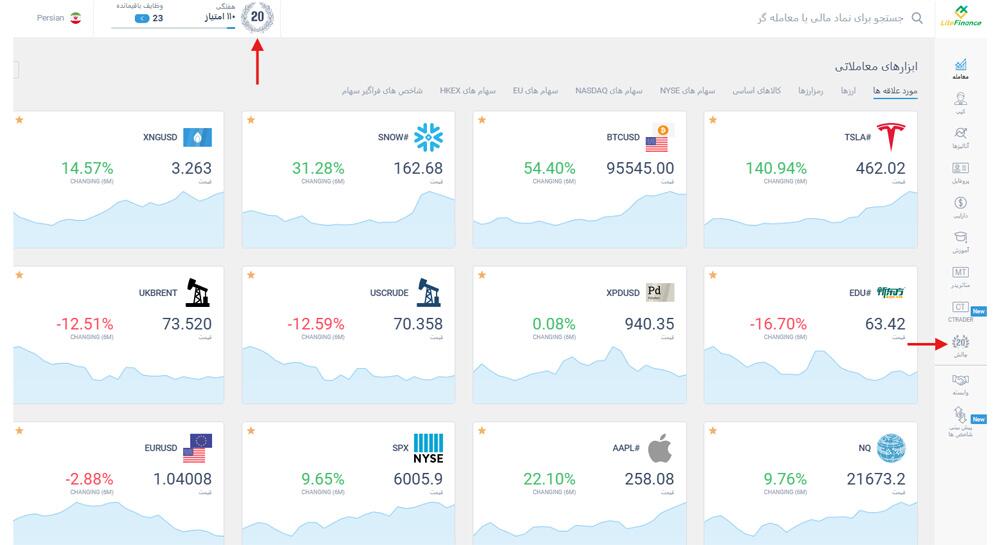
Task: Click the search magnifier icon
Action: tap(917, 18)
